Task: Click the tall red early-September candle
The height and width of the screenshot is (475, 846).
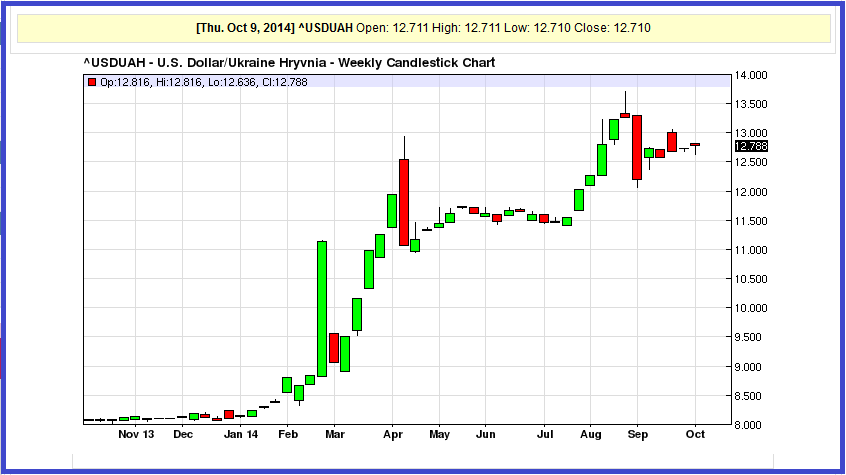Action: click(x=637, y=147)
